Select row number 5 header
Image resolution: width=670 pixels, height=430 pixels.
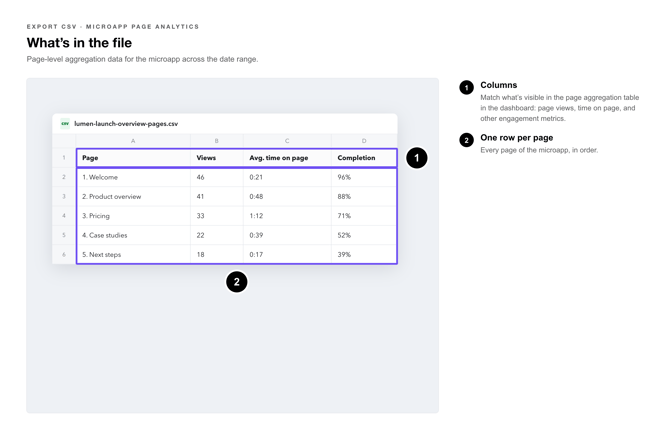click(64, 235)
